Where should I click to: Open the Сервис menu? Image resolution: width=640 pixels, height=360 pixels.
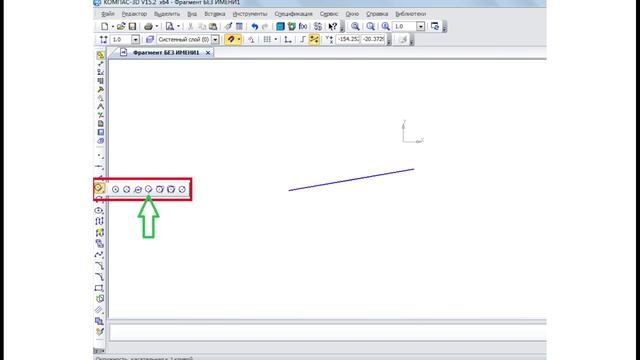point(329,14)
